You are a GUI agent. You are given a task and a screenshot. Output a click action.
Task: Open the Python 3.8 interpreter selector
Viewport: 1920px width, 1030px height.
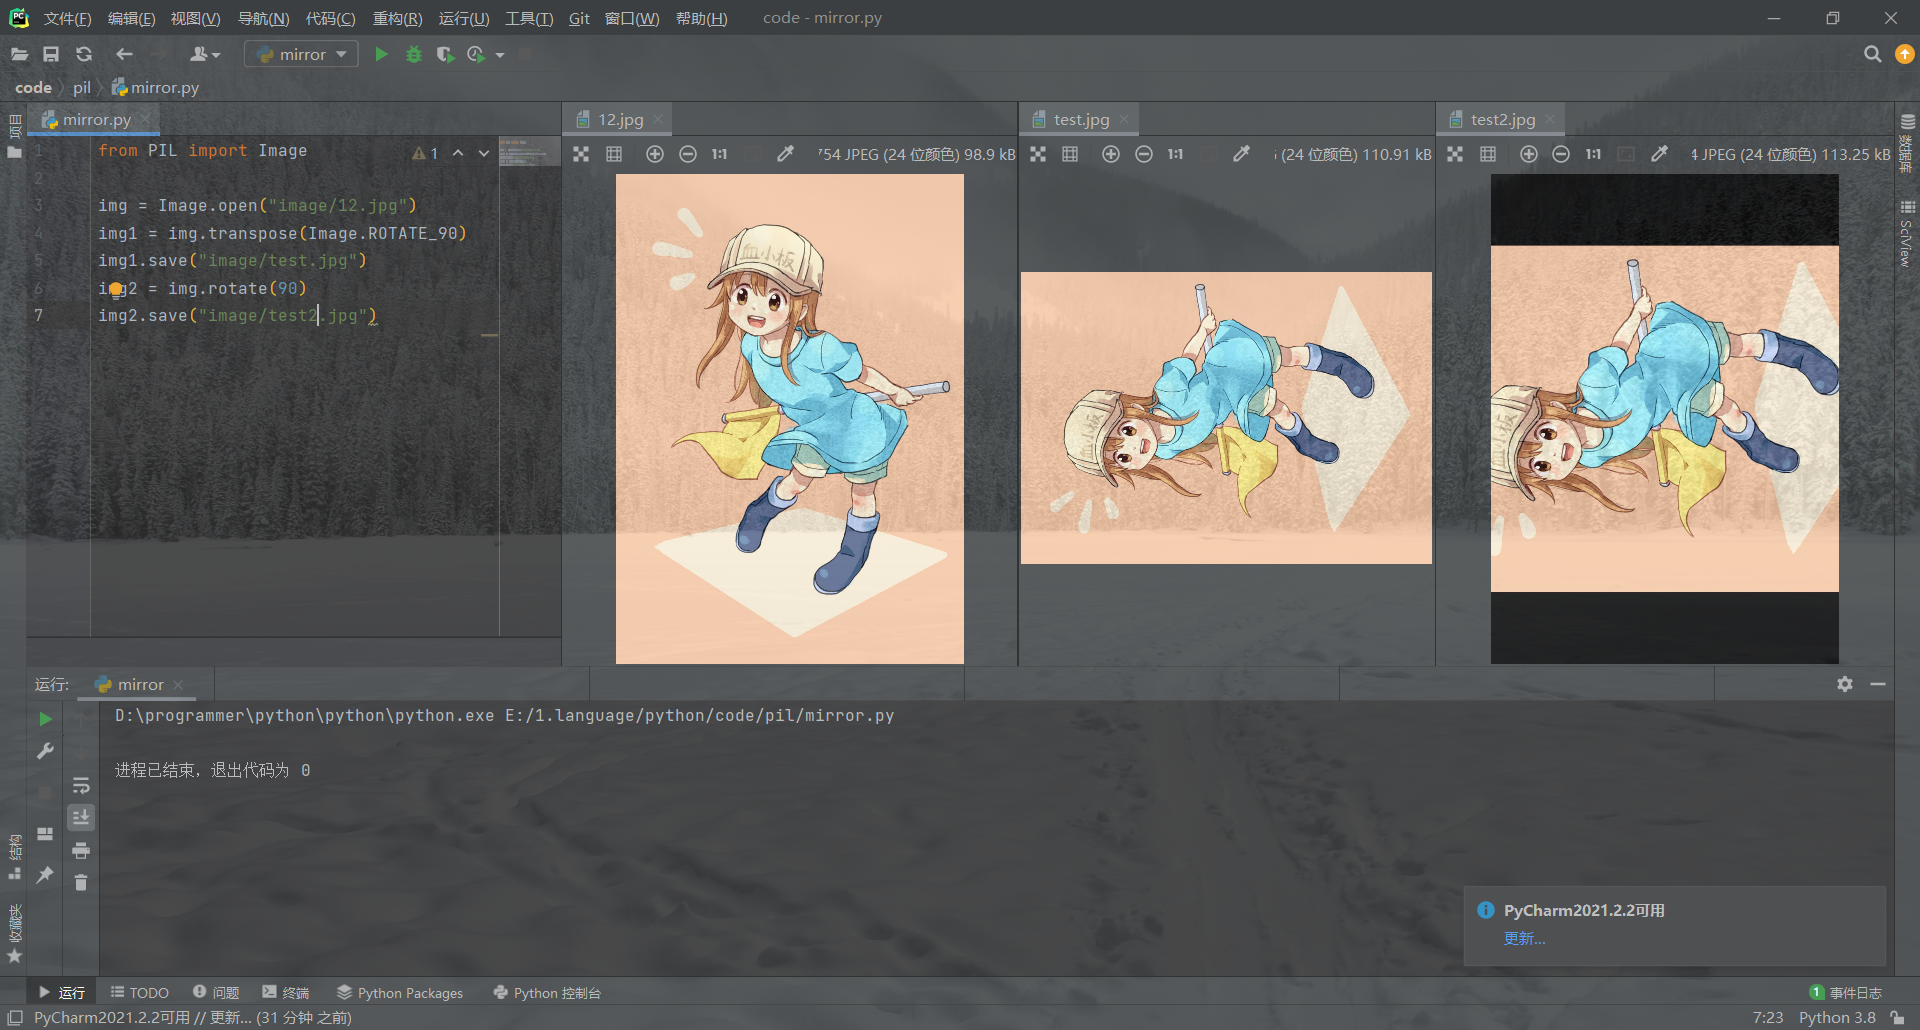[x=1837, y=1017]
